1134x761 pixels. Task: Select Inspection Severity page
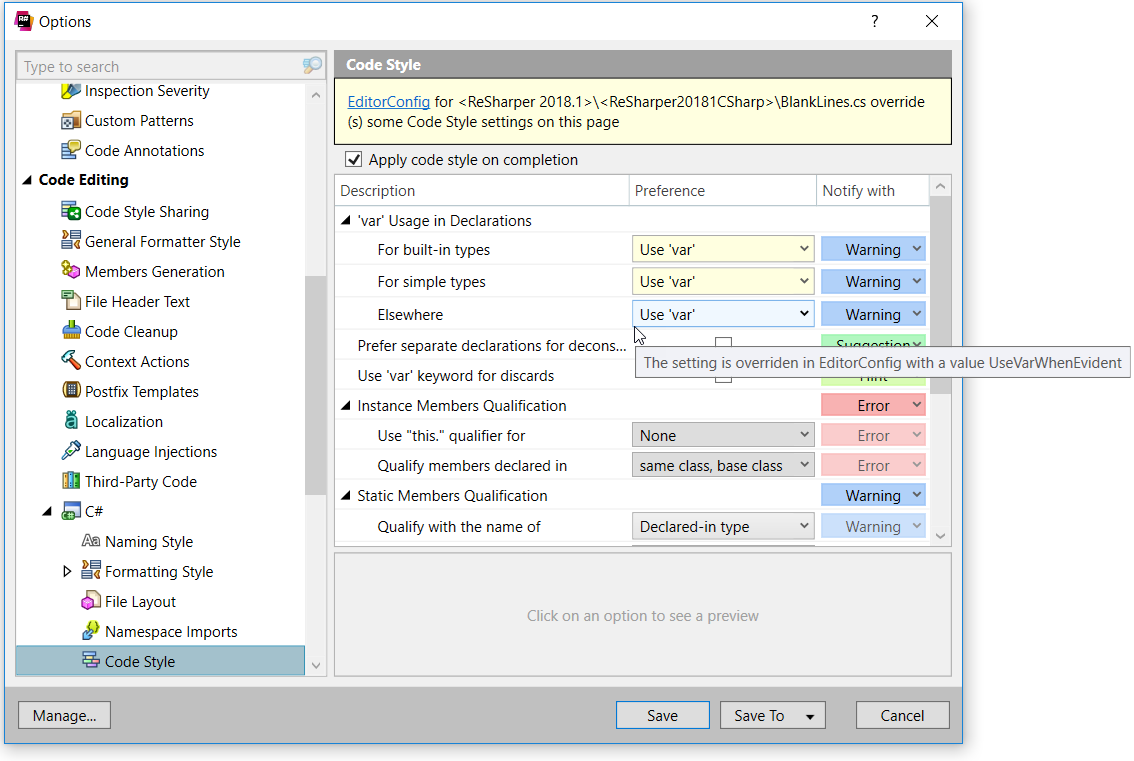[147, 90]
